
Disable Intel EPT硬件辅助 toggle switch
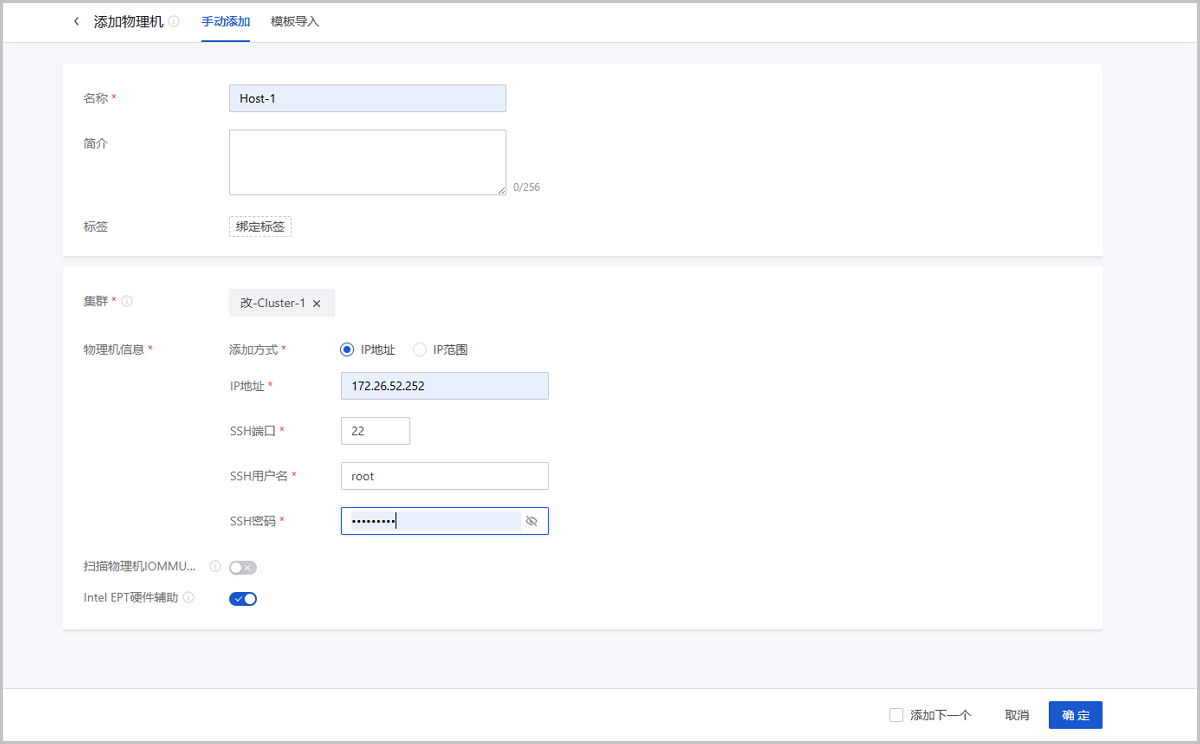pos(243,599)
